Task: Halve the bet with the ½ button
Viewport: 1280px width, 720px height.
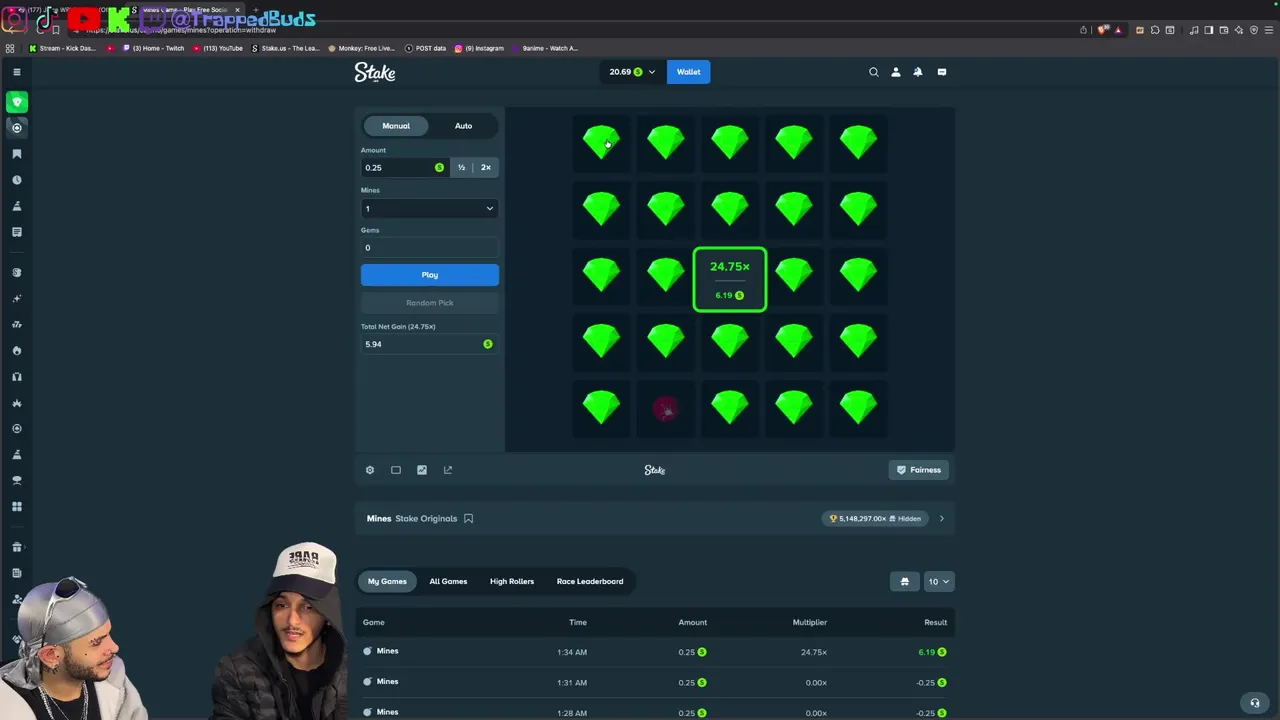Action: click(461, 168)
